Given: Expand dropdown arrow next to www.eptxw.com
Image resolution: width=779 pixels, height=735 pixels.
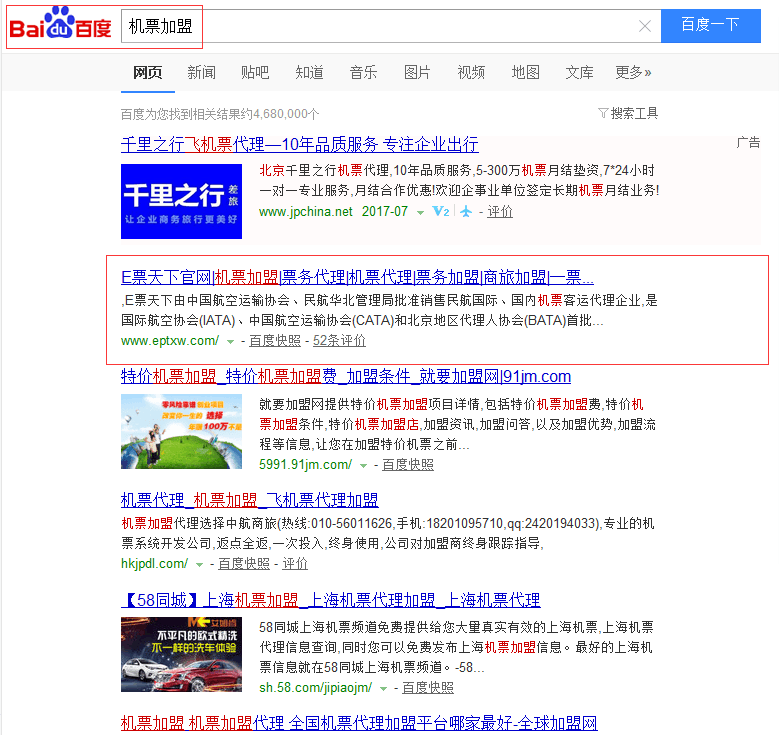Looking at the screenshot, I should pyautogui.click(x=231, y=341).
